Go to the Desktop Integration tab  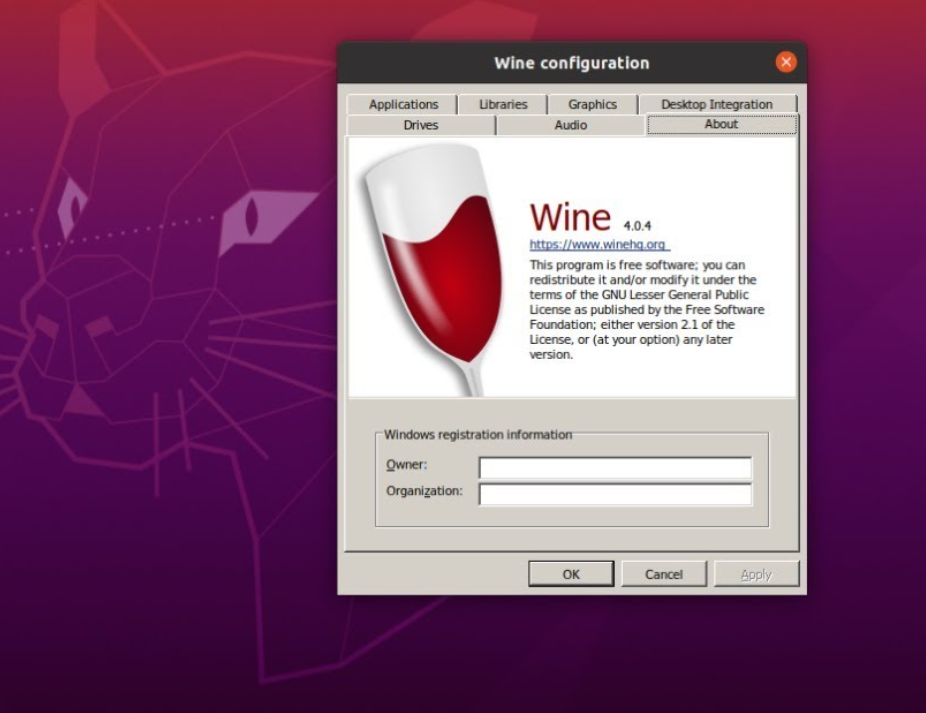(717, 104)
